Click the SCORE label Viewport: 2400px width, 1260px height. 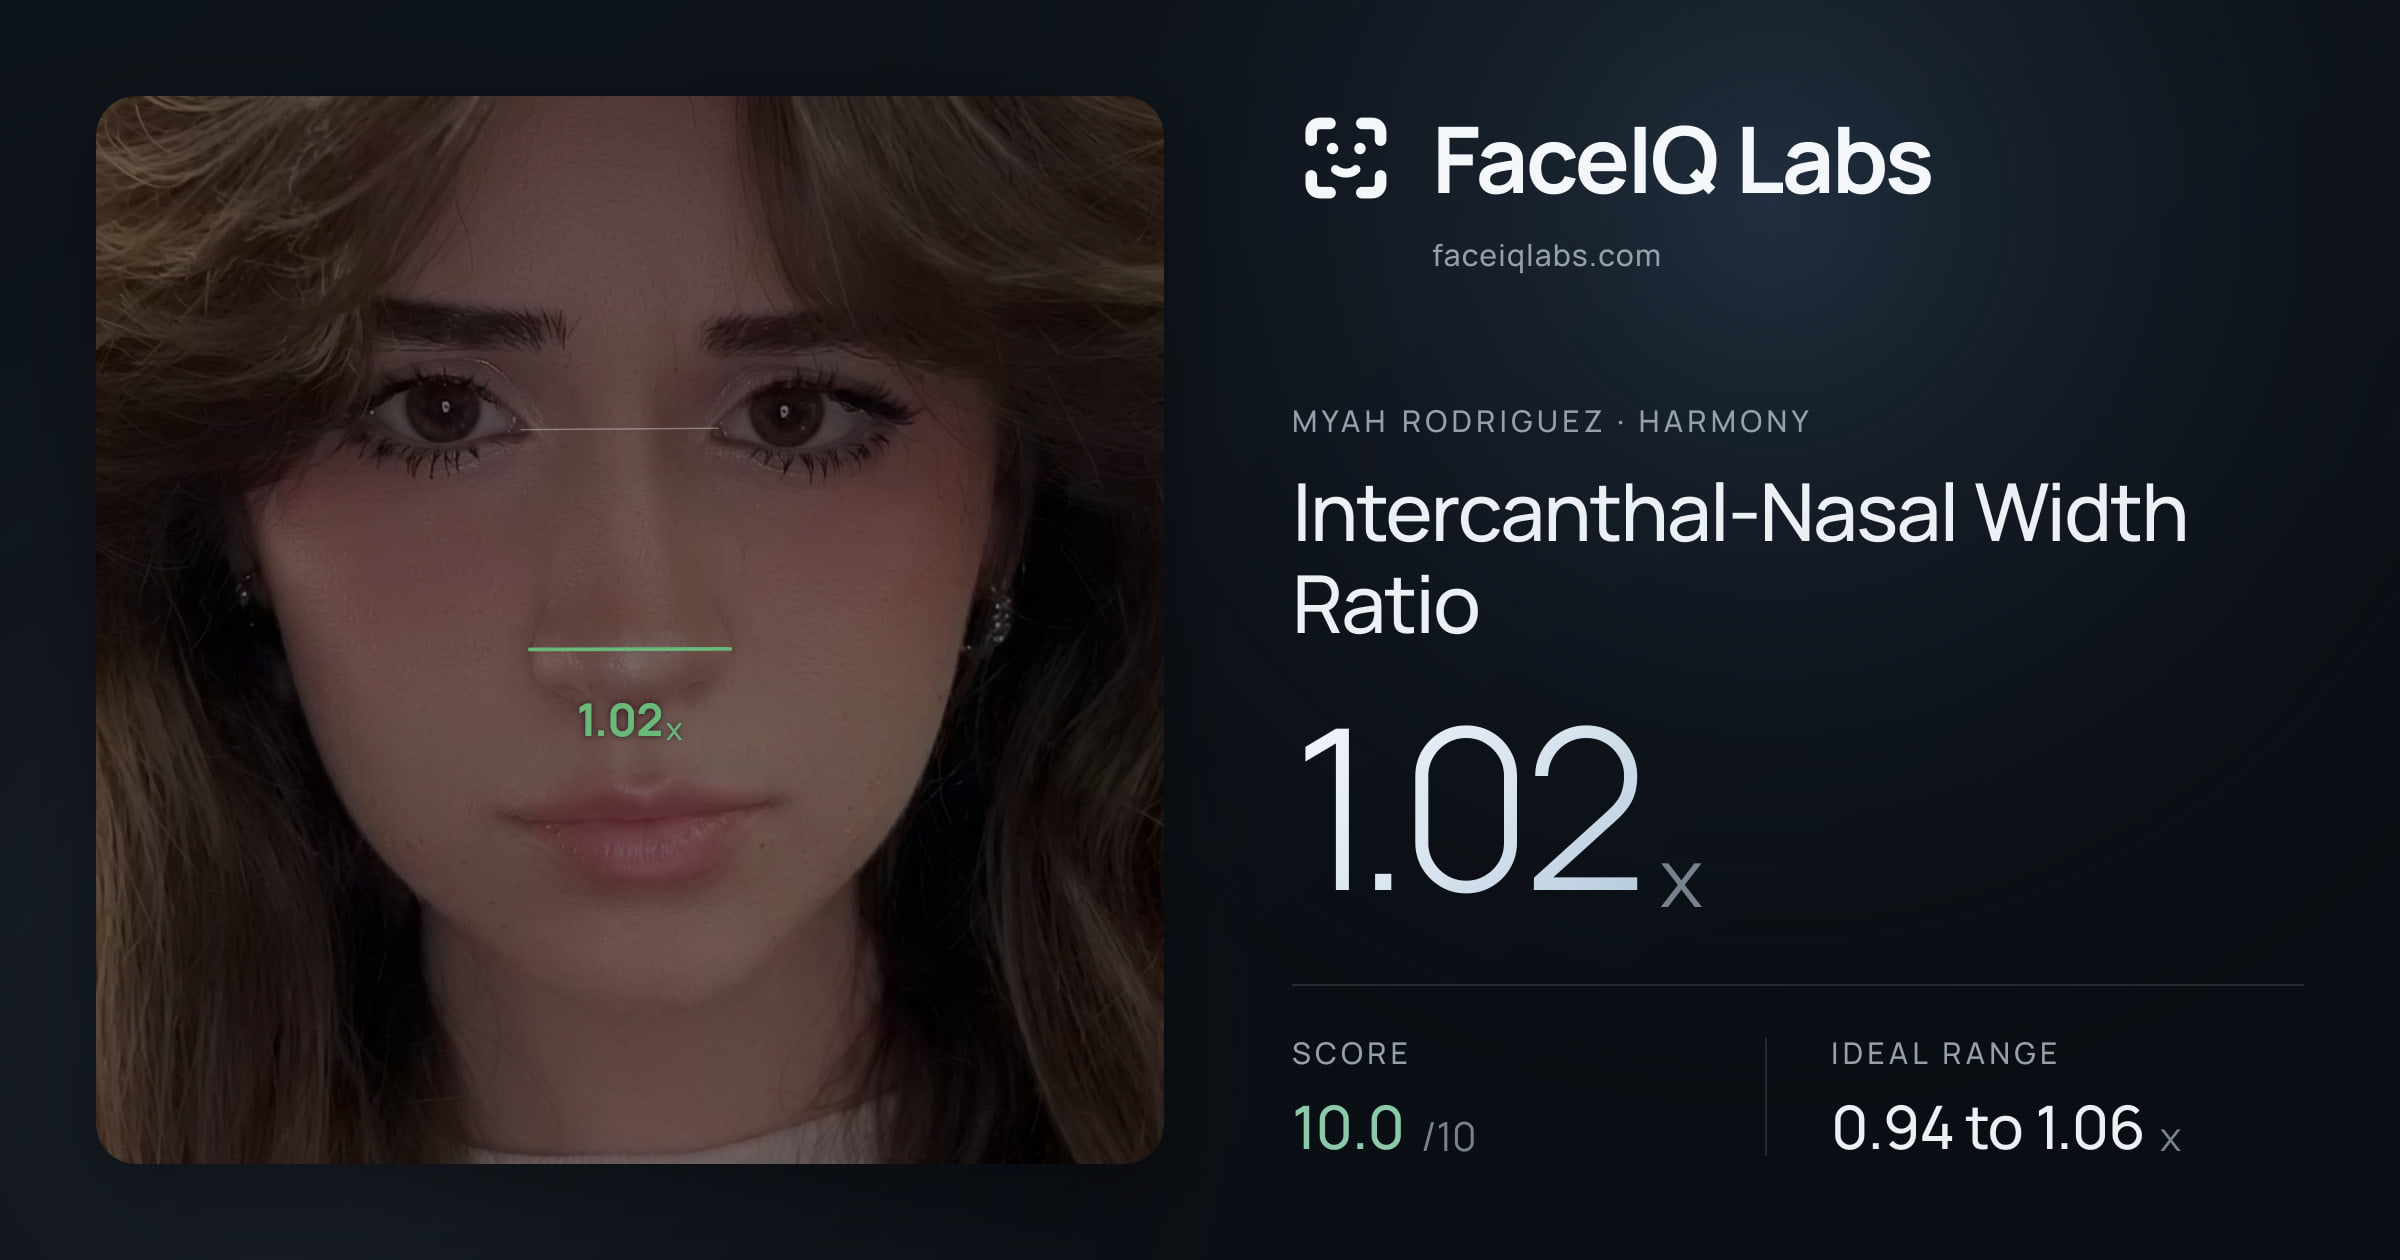pyautogui.click(x=1350, y=1053)
